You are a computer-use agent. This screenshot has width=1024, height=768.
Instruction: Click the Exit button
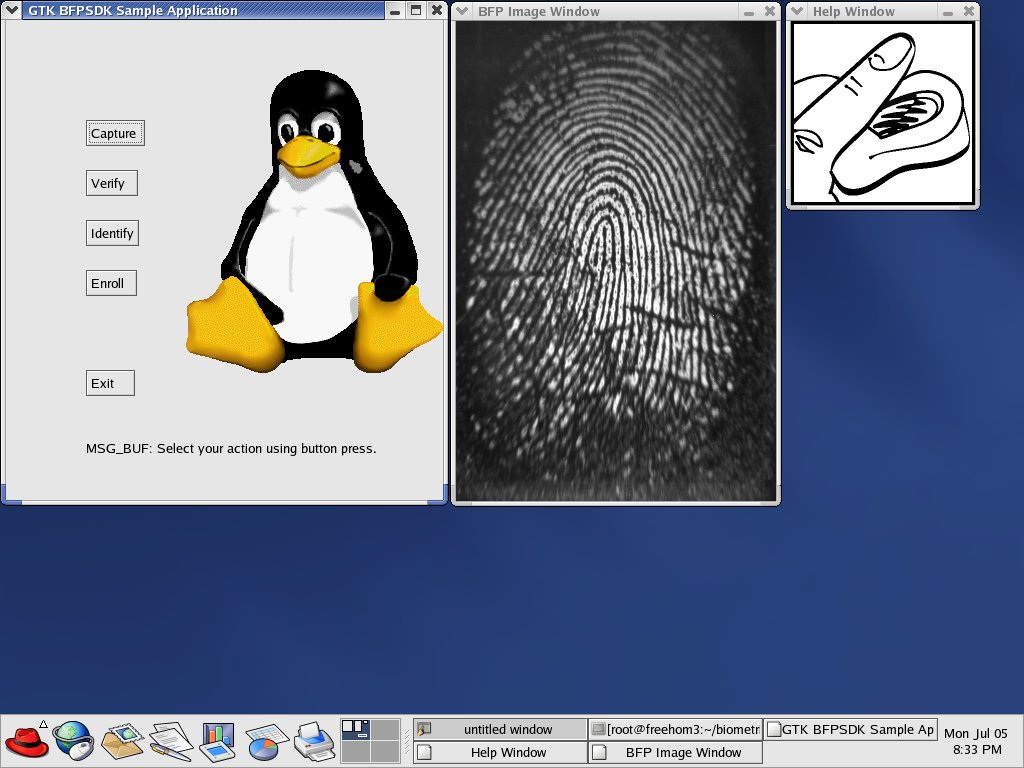click(109, 383)
